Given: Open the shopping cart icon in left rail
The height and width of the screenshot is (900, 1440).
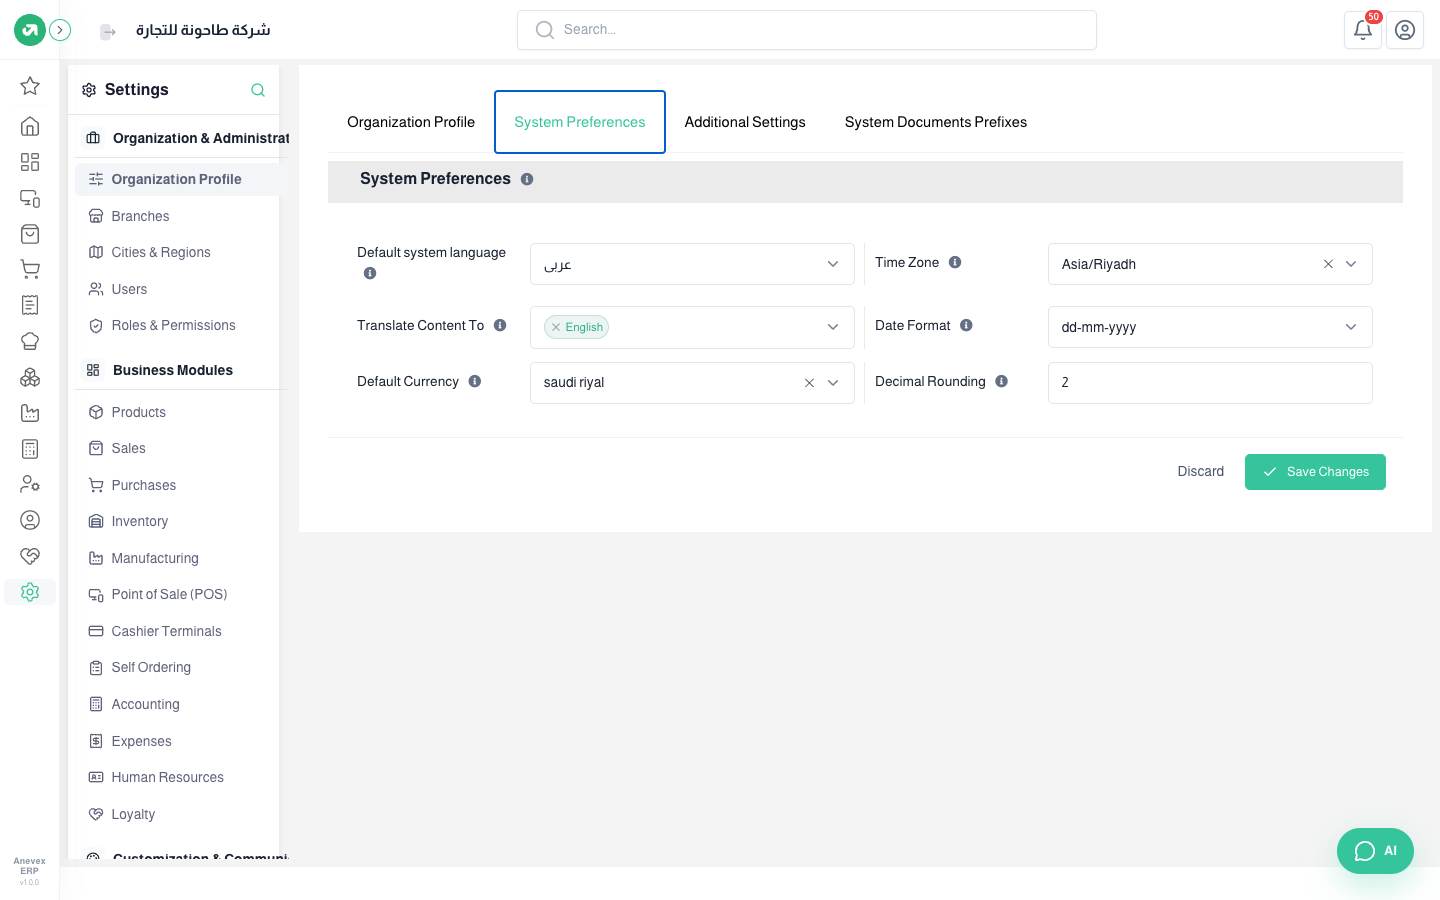Looking at the screenshot, I should click(x=30, y=269).
